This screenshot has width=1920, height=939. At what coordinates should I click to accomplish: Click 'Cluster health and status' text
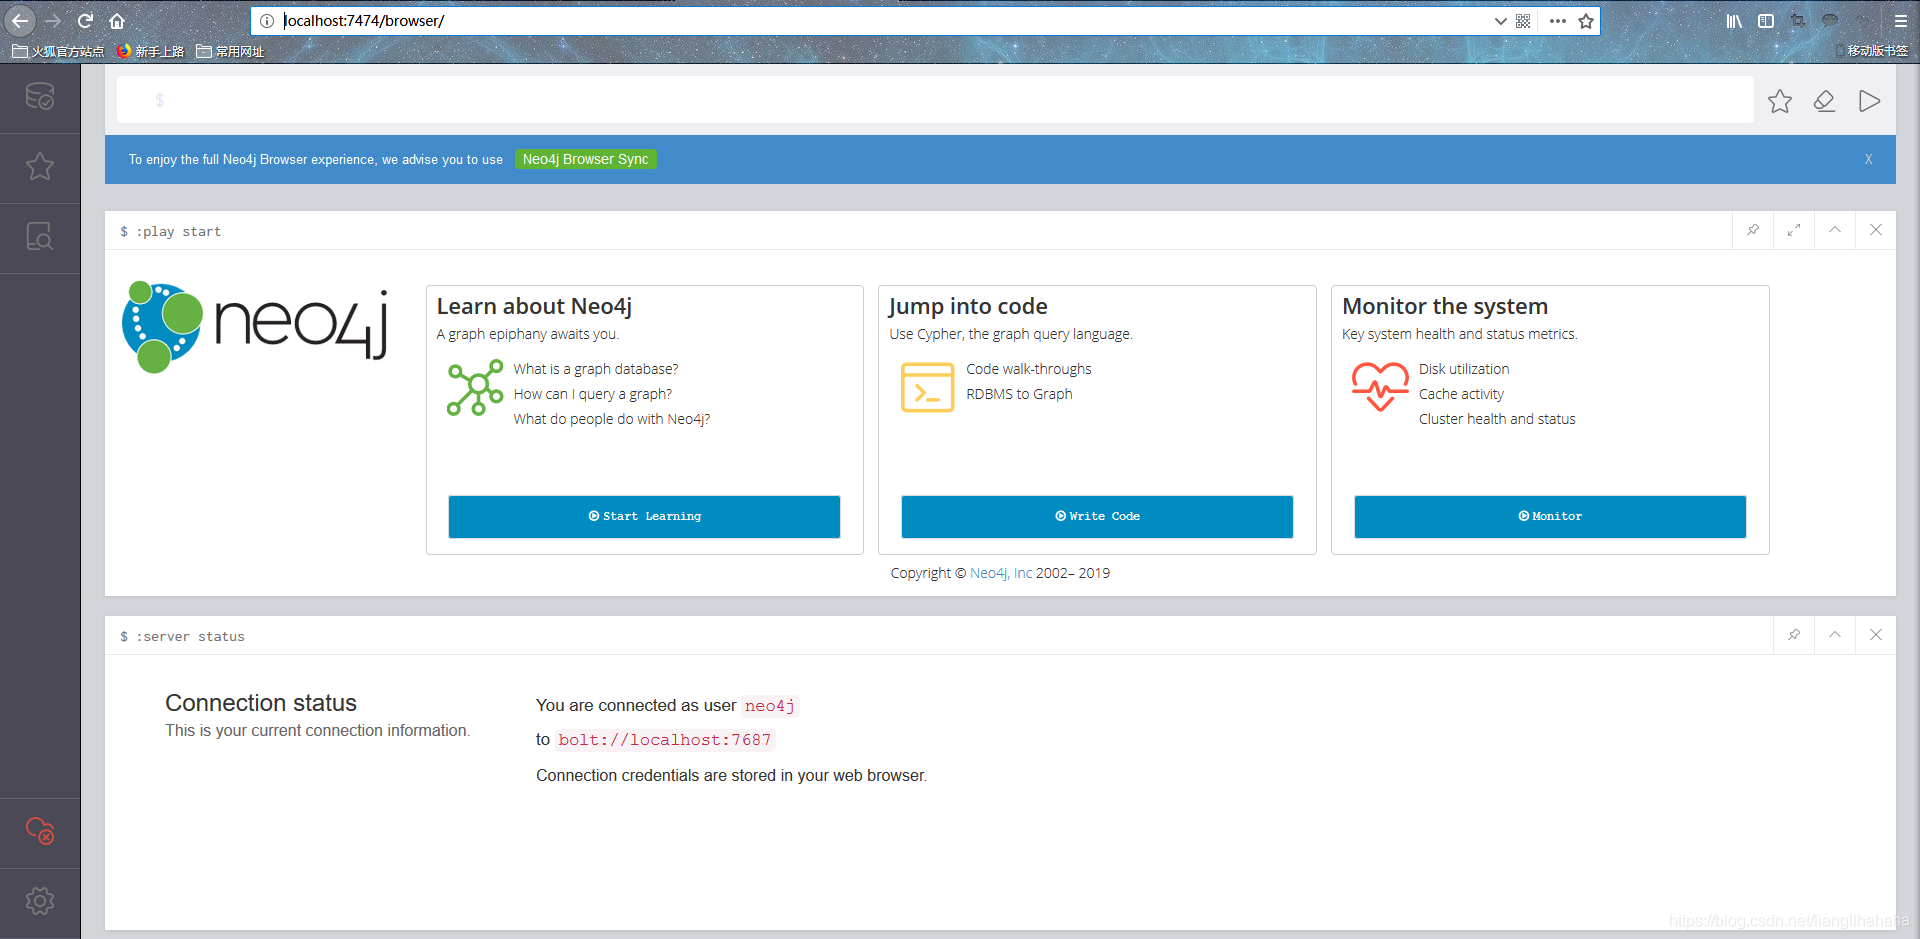pyautogui.click(x=1497, y=419)
